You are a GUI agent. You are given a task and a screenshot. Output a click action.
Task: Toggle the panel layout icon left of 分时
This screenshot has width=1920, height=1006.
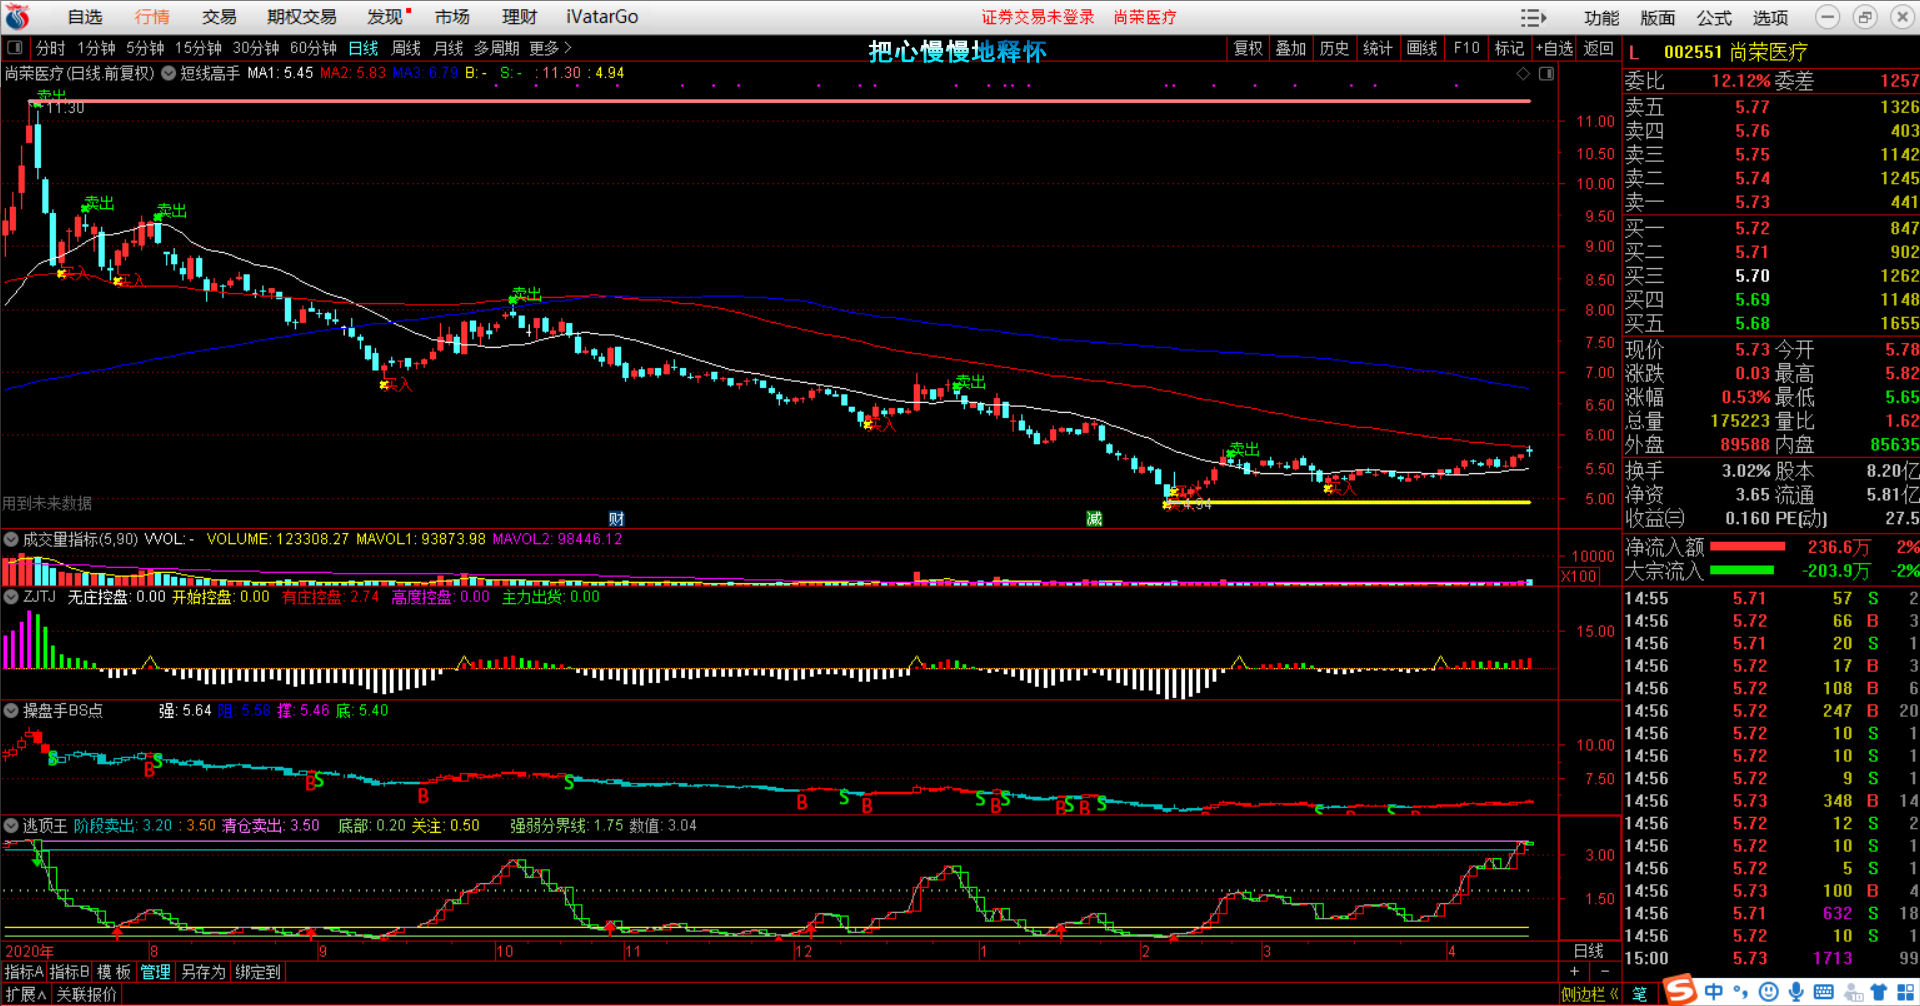pyautogui.click(x=15, y=48)
